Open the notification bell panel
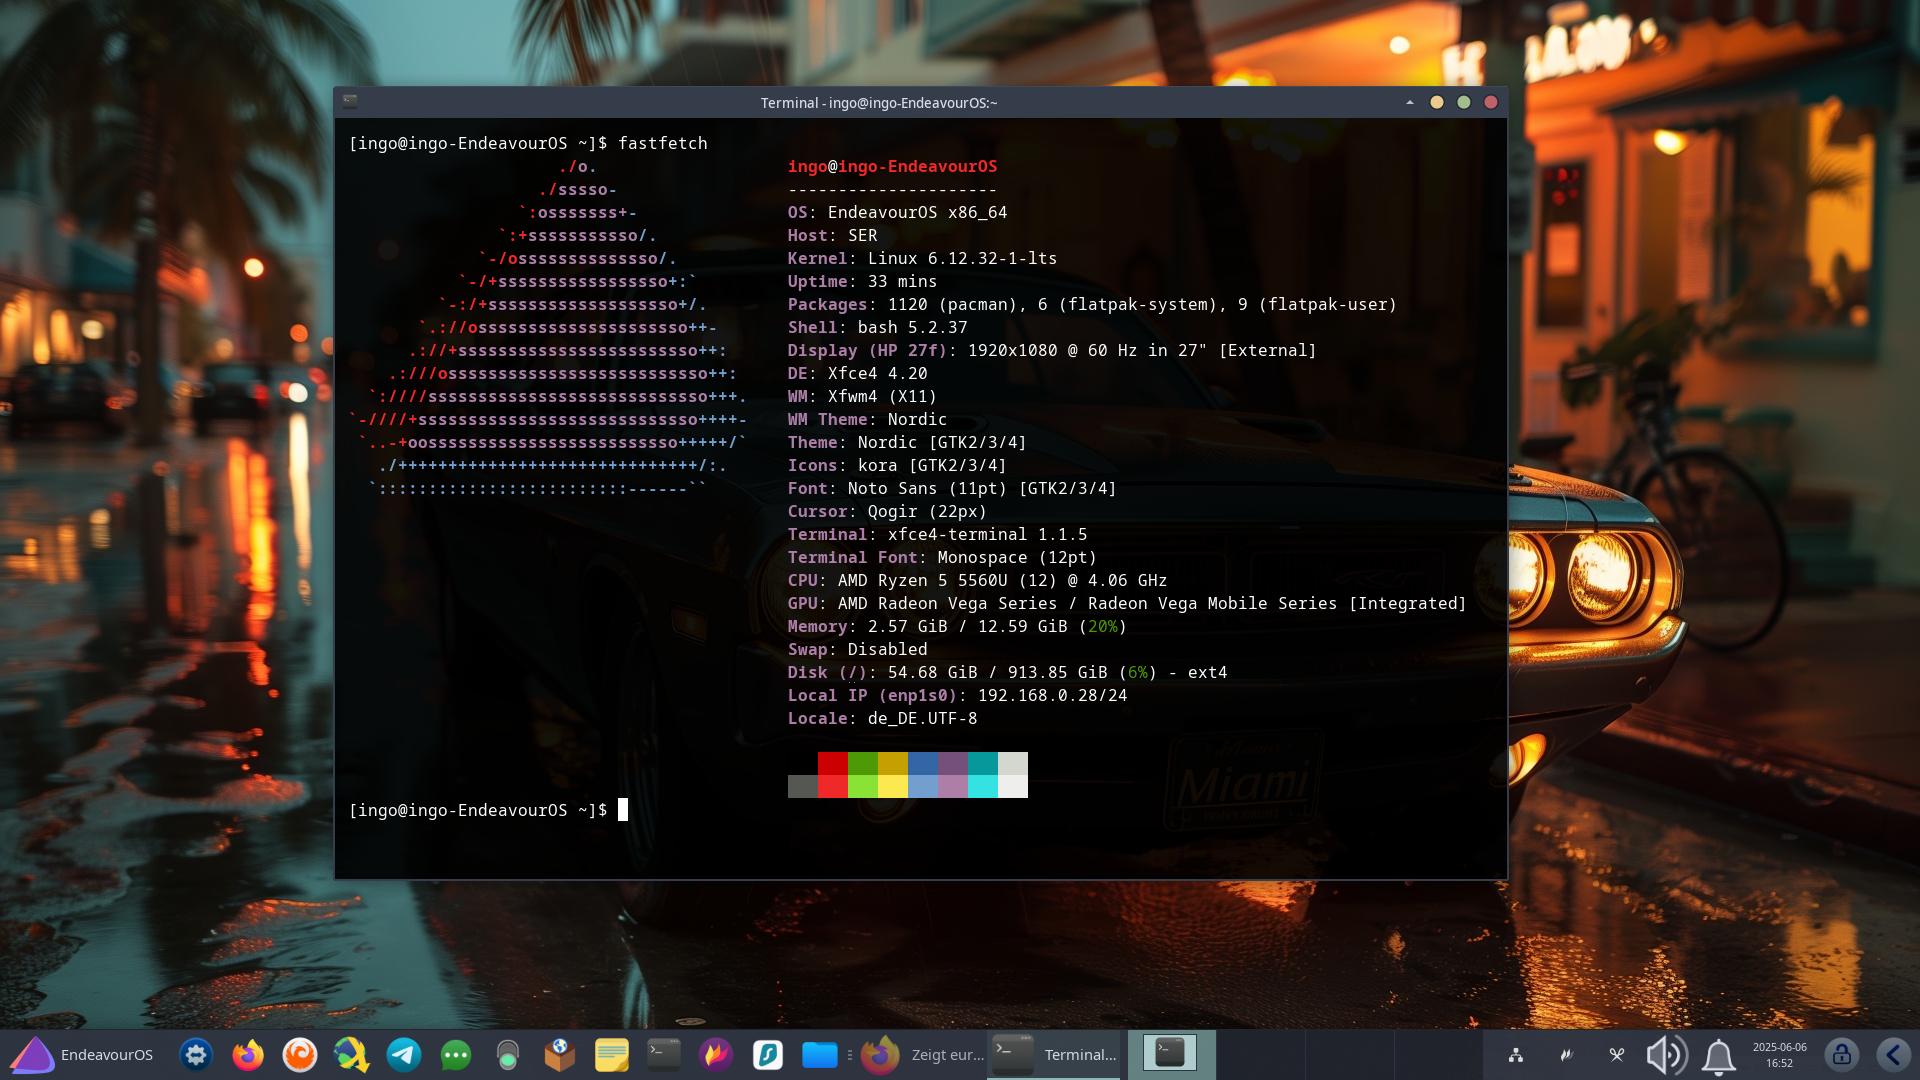1920x1080 pixels. pyautogui.click(x=1718, y=1055)
